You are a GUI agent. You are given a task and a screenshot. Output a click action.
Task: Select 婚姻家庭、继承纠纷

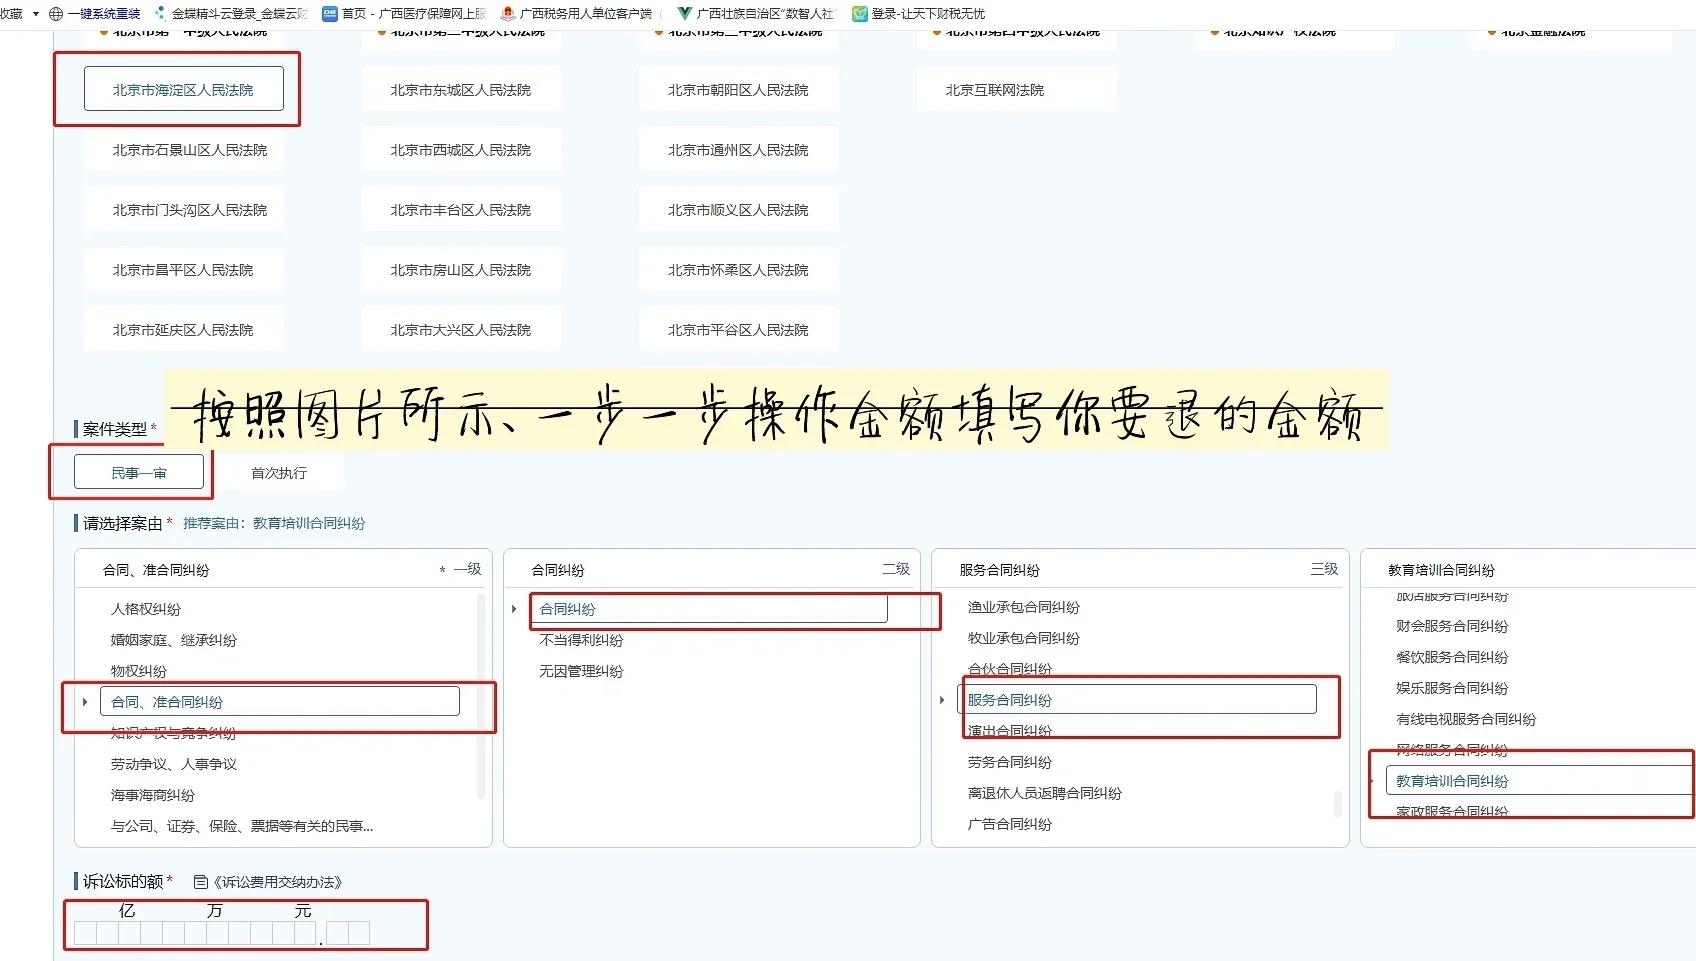pos(174,640)
